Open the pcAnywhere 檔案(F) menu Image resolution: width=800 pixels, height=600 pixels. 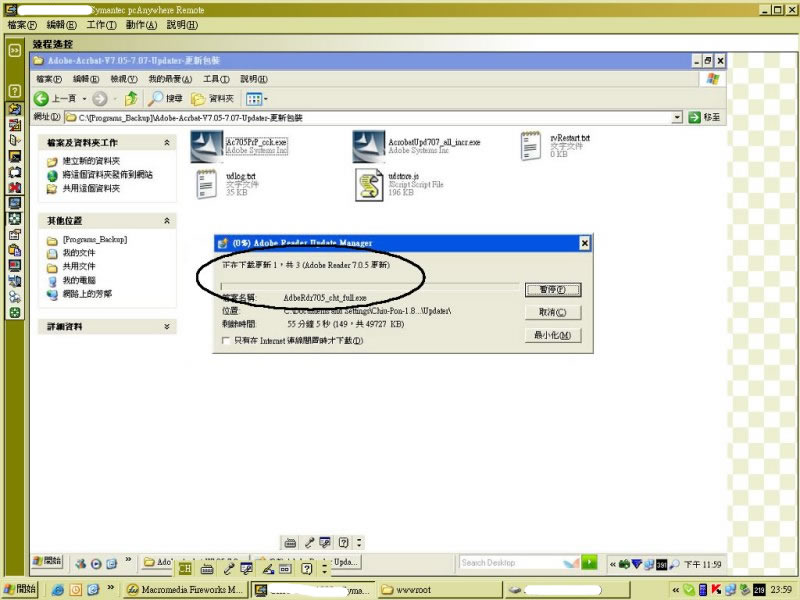22,24
